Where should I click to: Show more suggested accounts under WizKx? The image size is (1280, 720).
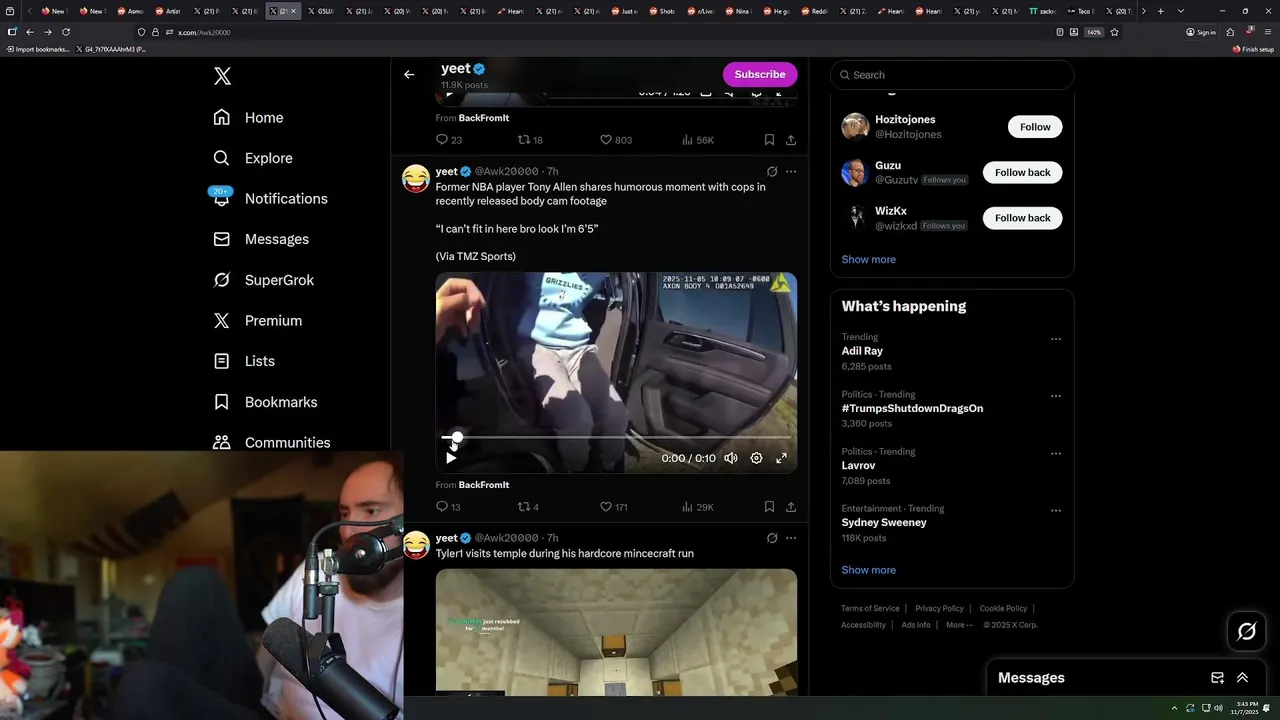(868, 259)
